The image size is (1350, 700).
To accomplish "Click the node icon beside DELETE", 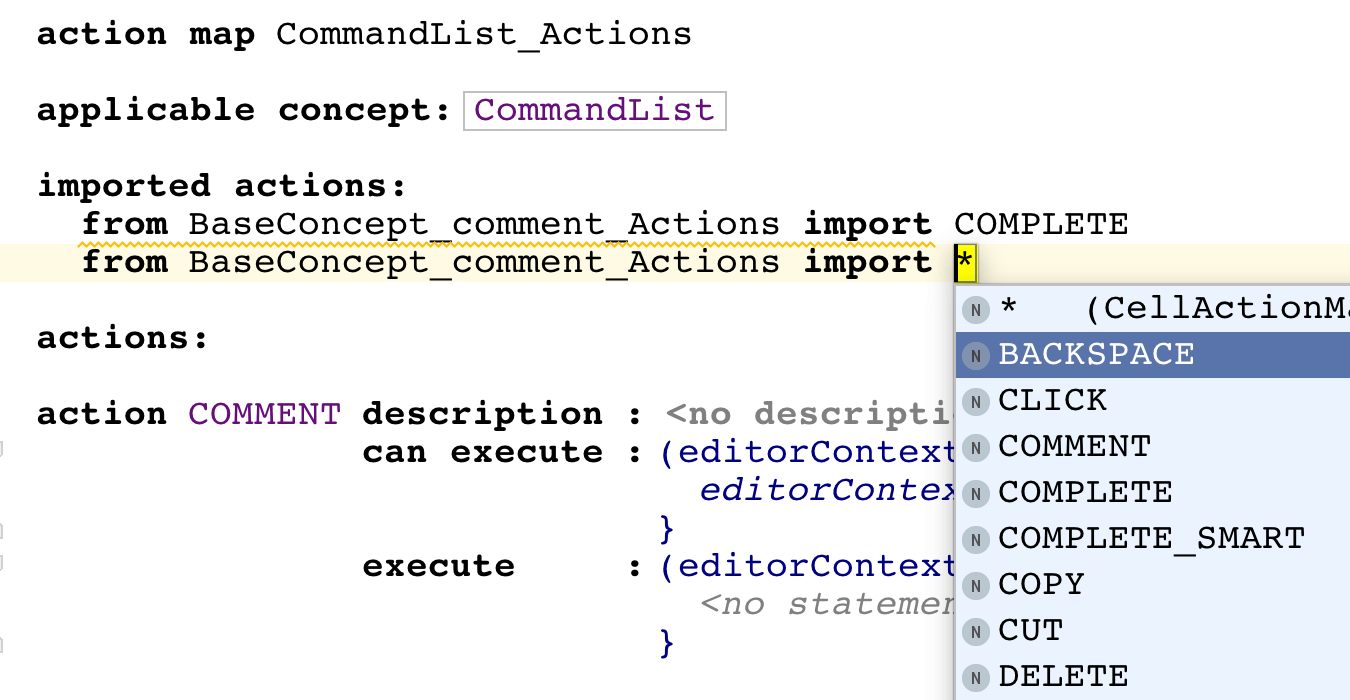I will [975, 677].
